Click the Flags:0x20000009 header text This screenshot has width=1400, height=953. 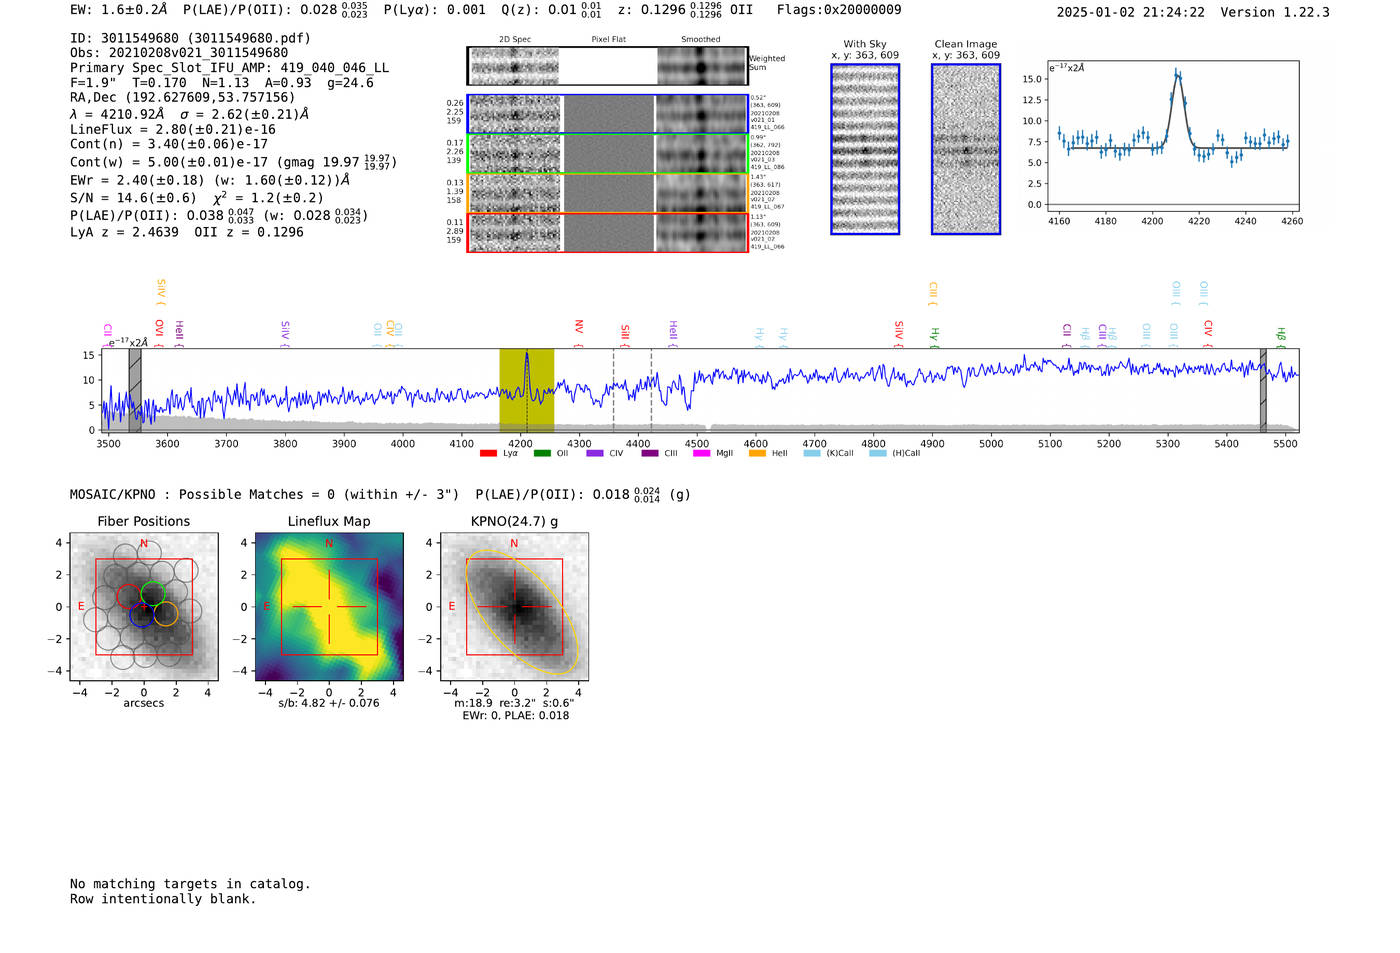coord(839,10)
